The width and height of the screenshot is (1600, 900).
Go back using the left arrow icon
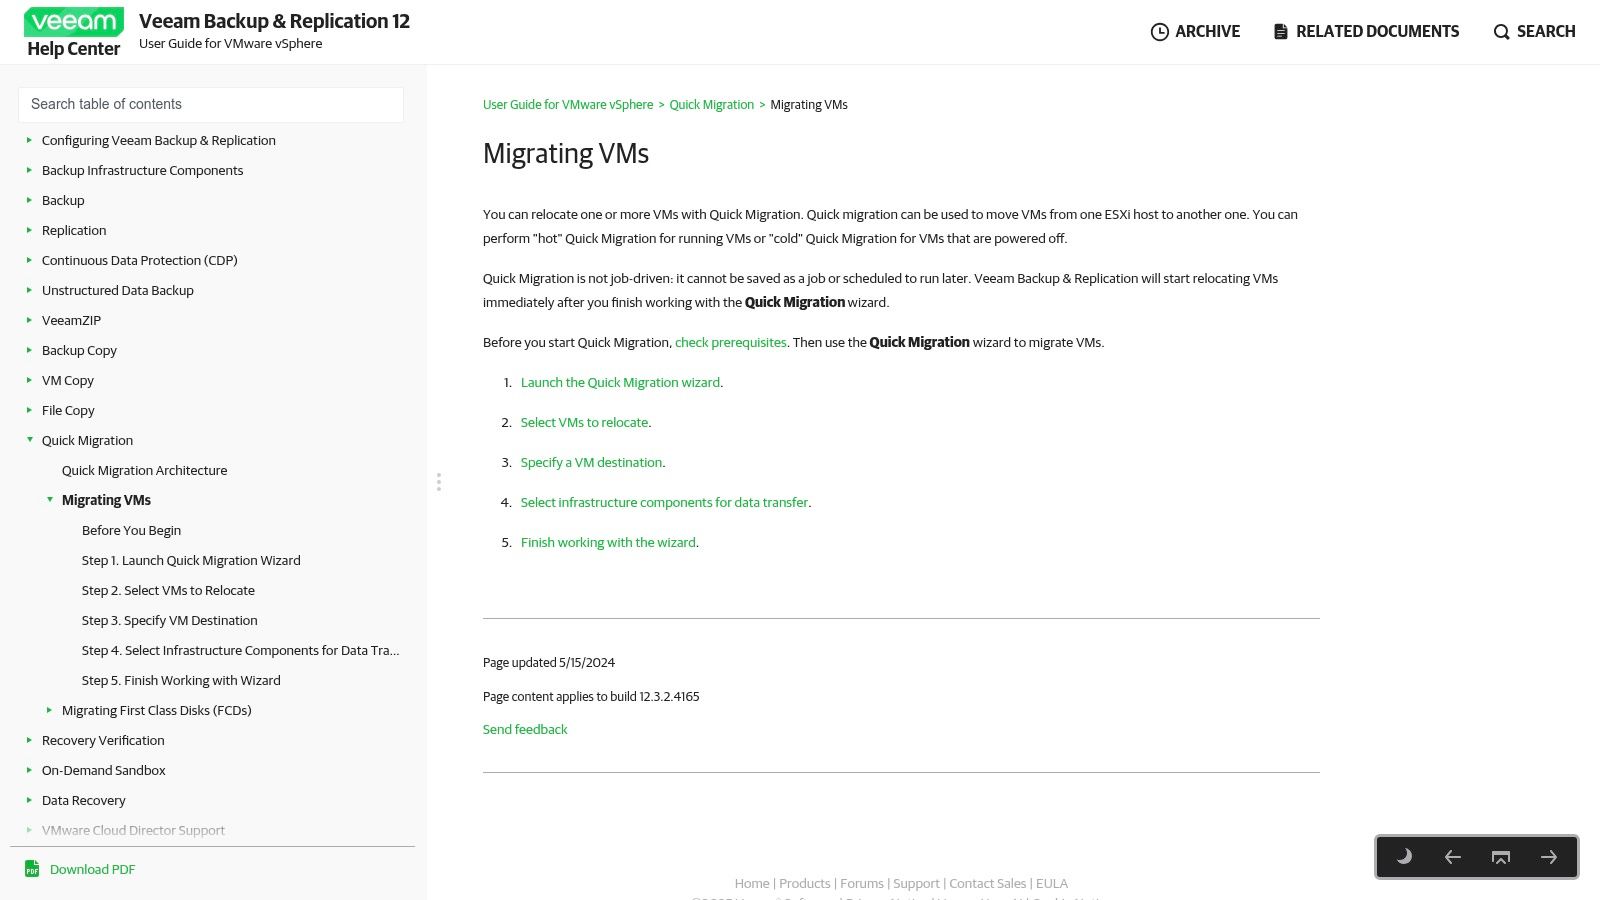(1452, 857)
